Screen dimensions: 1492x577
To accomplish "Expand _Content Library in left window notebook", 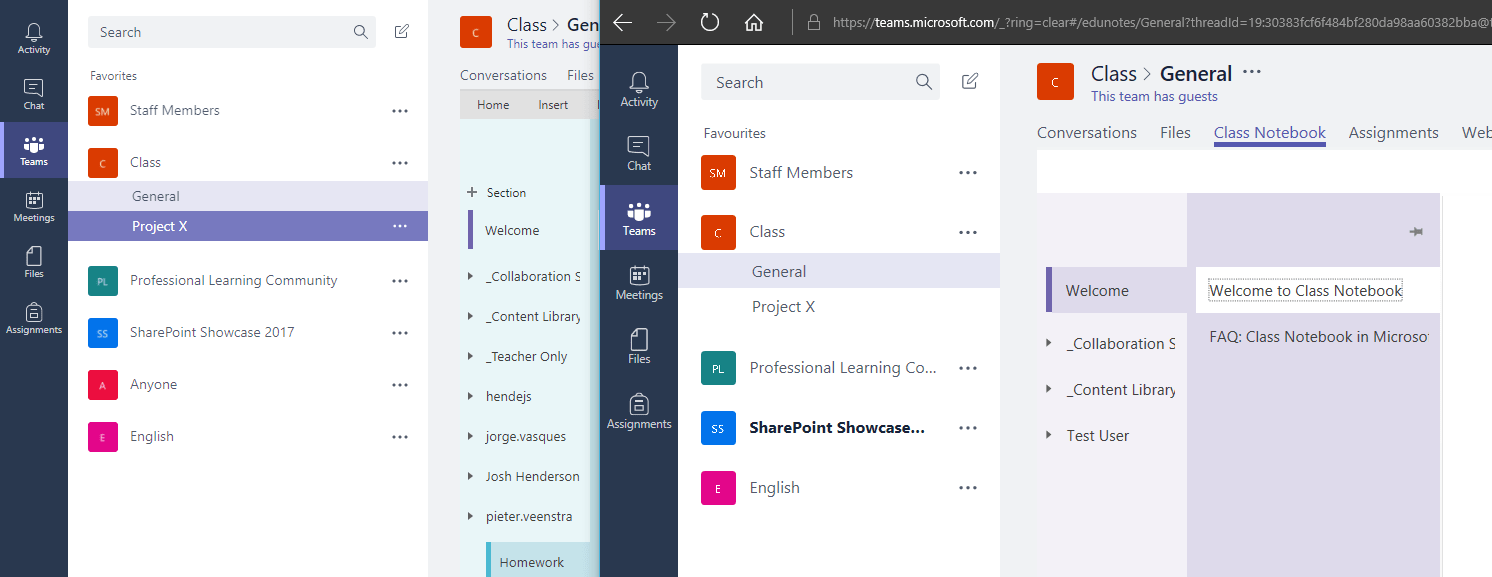I will click(471, 316).
